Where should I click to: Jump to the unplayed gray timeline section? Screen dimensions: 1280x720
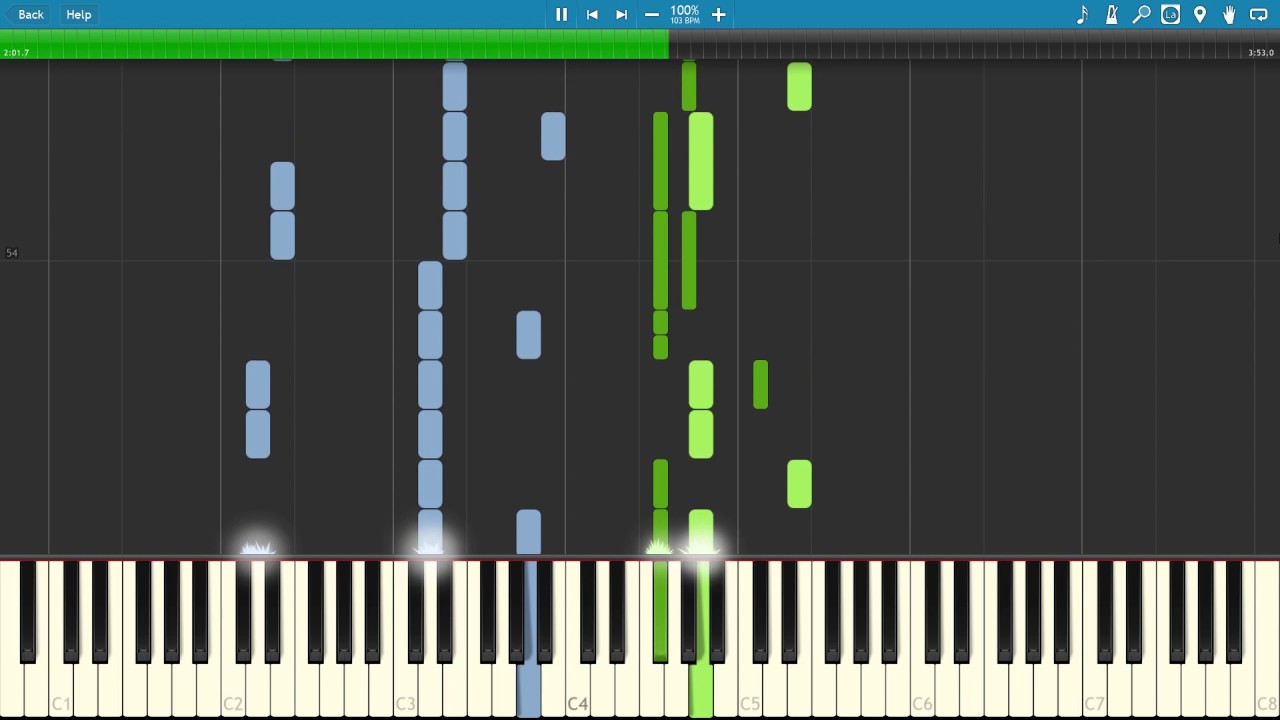coord(974,44)
